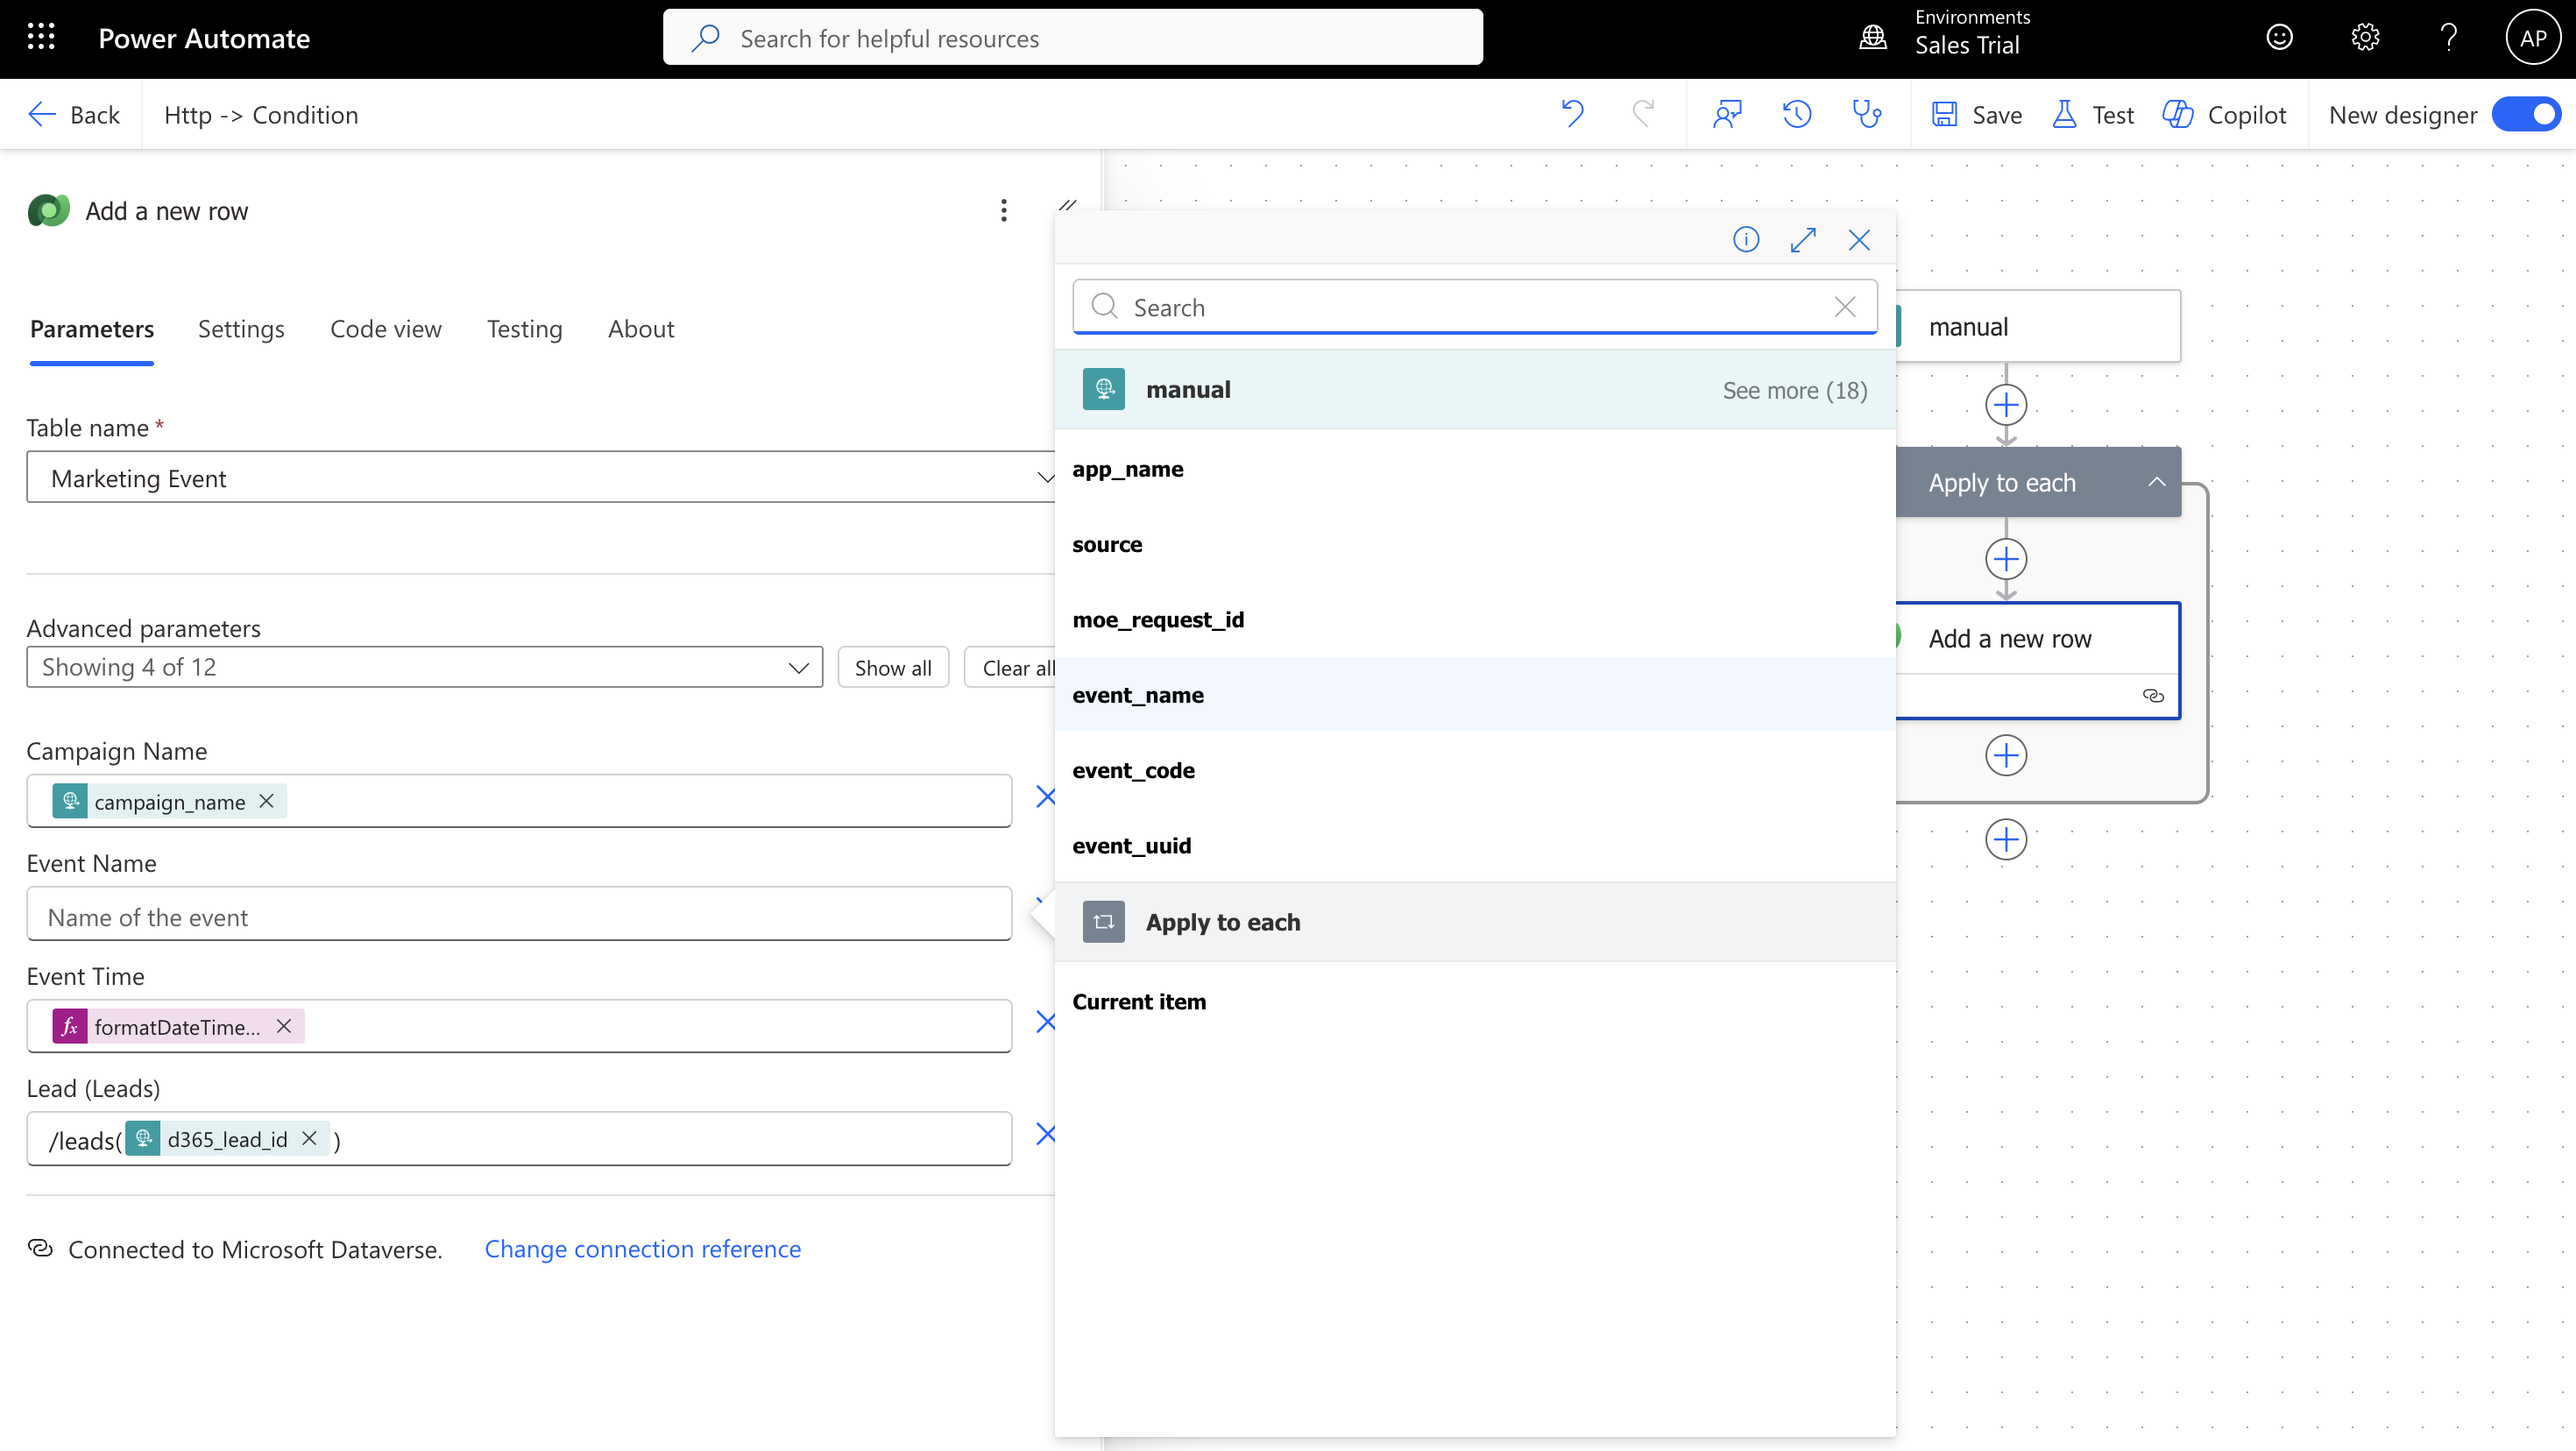2576x1451 pixels.
Task: Open the Add a new row more options menu
Action: (x=1003, y=210)
